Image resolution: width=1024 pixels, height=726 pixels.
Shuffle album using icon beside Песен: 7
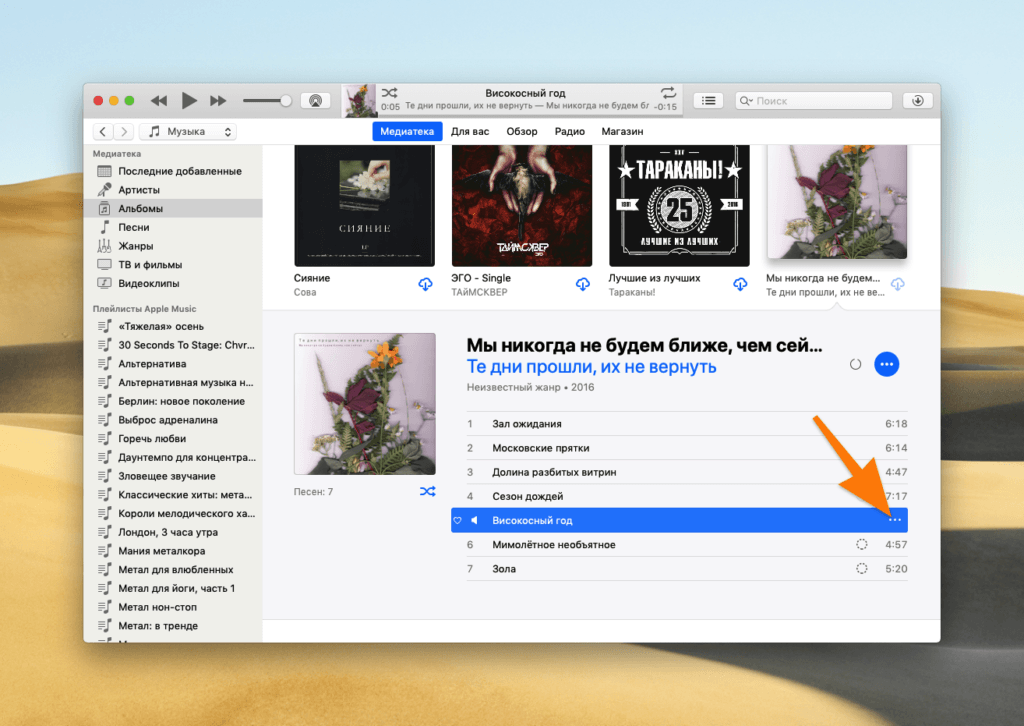428,492
